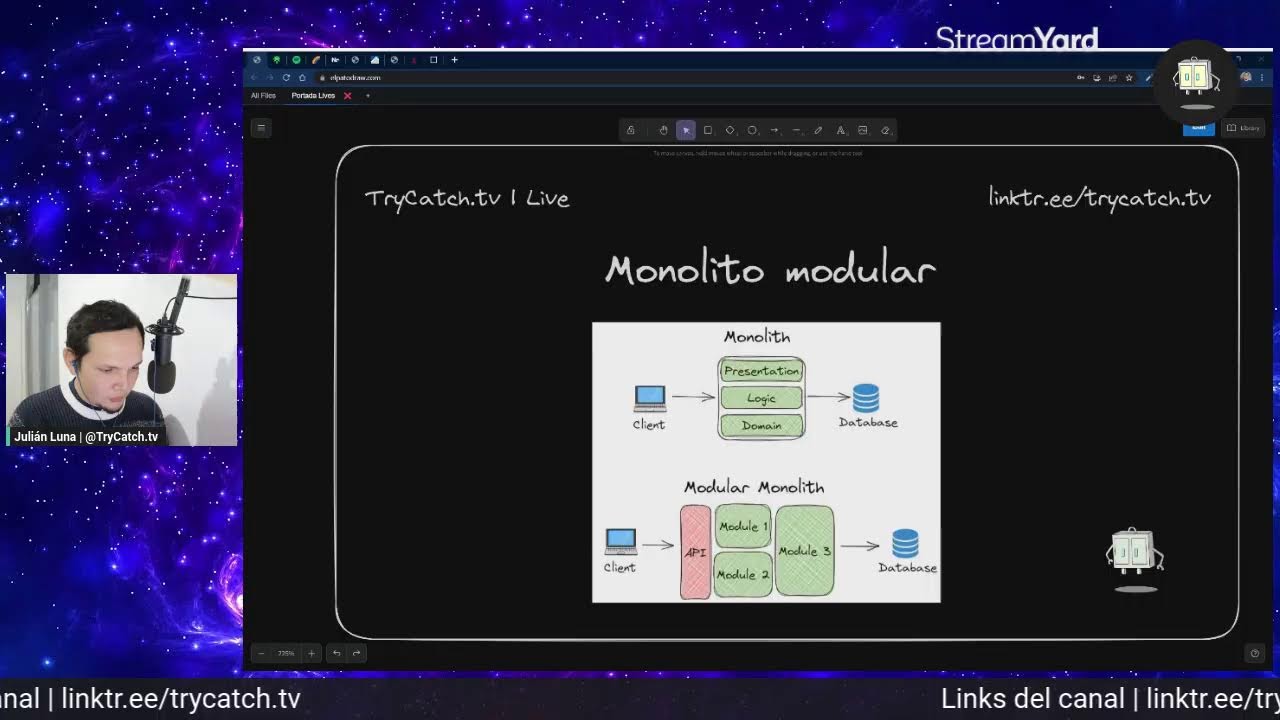Screen dimensions: 1280x720
Task: Select the Eraser tool
Action: pyautogui.click(x=885, y=130)
